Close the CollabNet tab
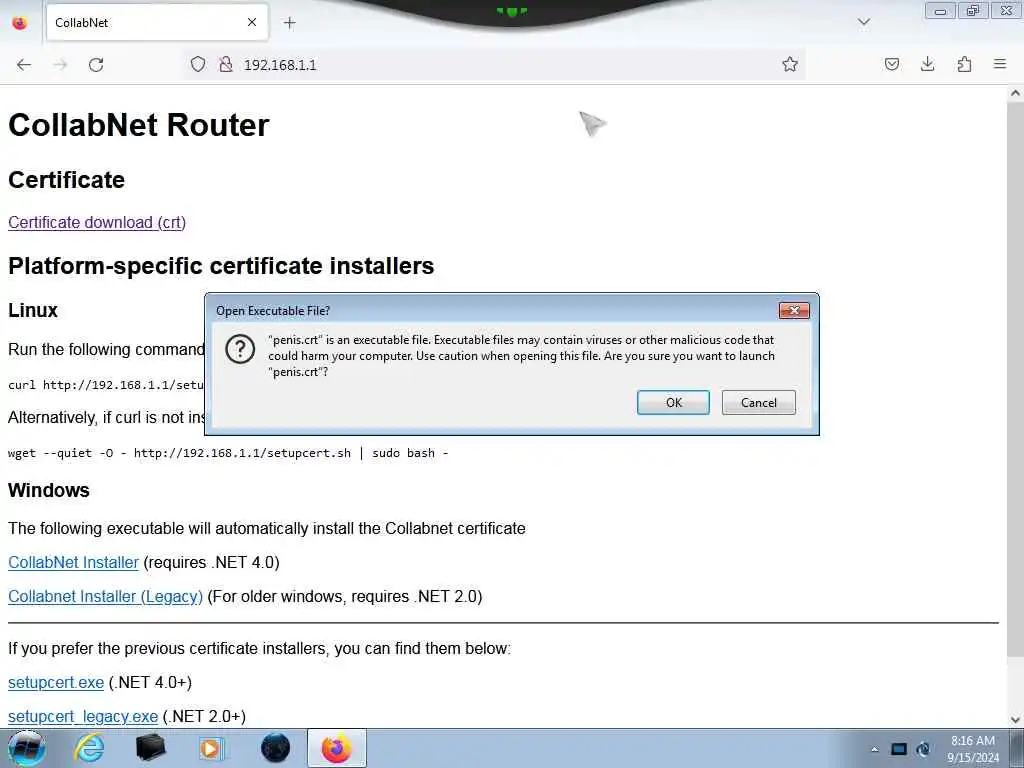Image resolution: width=1024 pixels, height=768 pixels. pyautogui.click(x=252, y=22)
